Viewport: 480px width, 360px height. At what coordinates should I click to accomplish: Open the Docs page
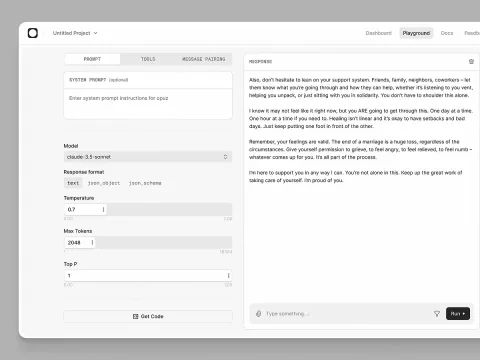point(447,33)
